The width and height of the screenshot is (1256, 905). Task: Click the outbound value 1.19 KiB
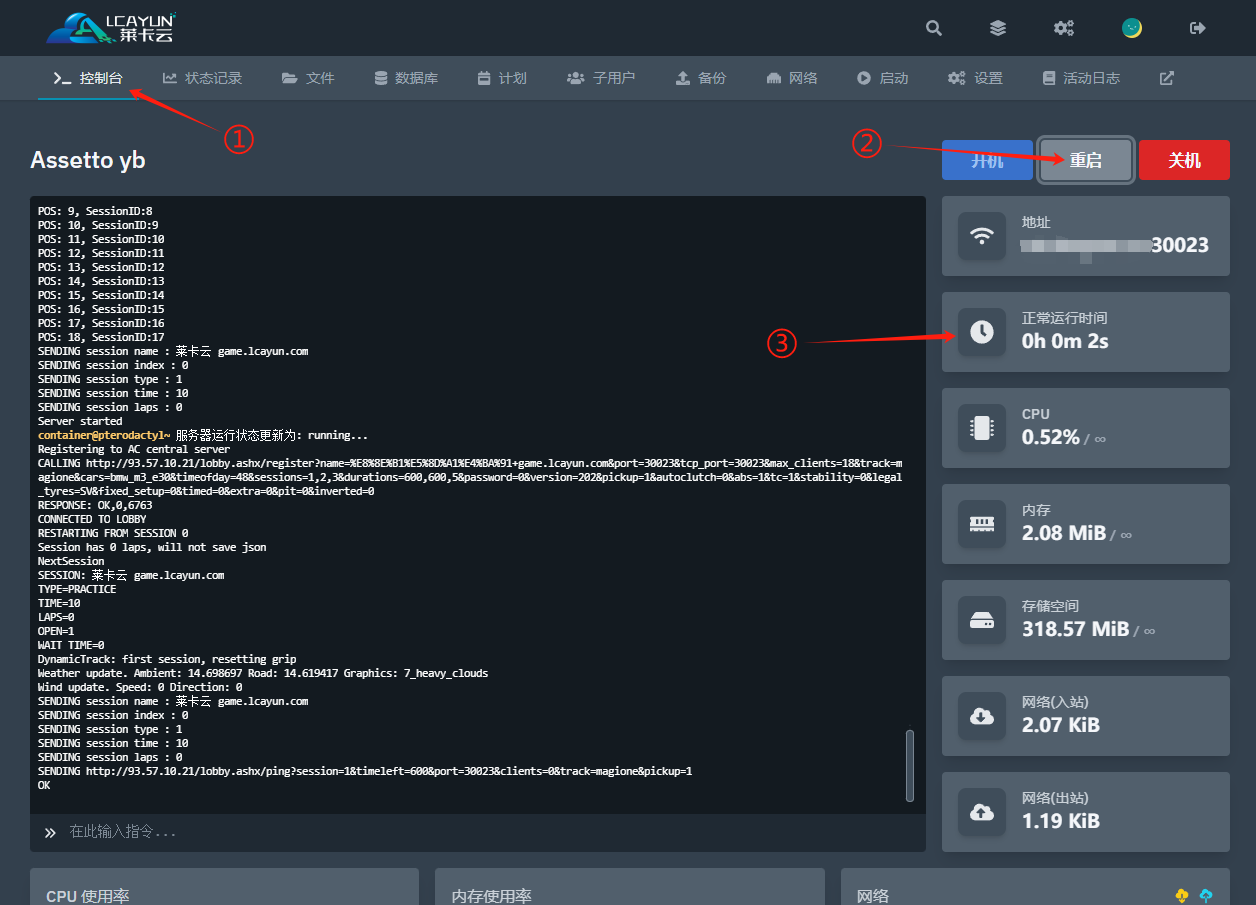pos(1061,821)
